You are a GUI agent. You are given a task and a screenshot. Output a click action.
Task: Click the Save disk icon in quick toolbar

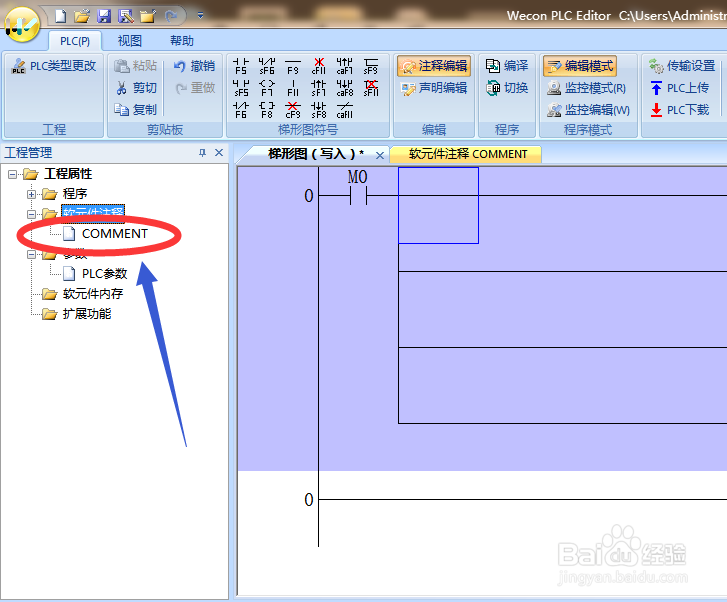pyautogui.click(x=104, y=16)
